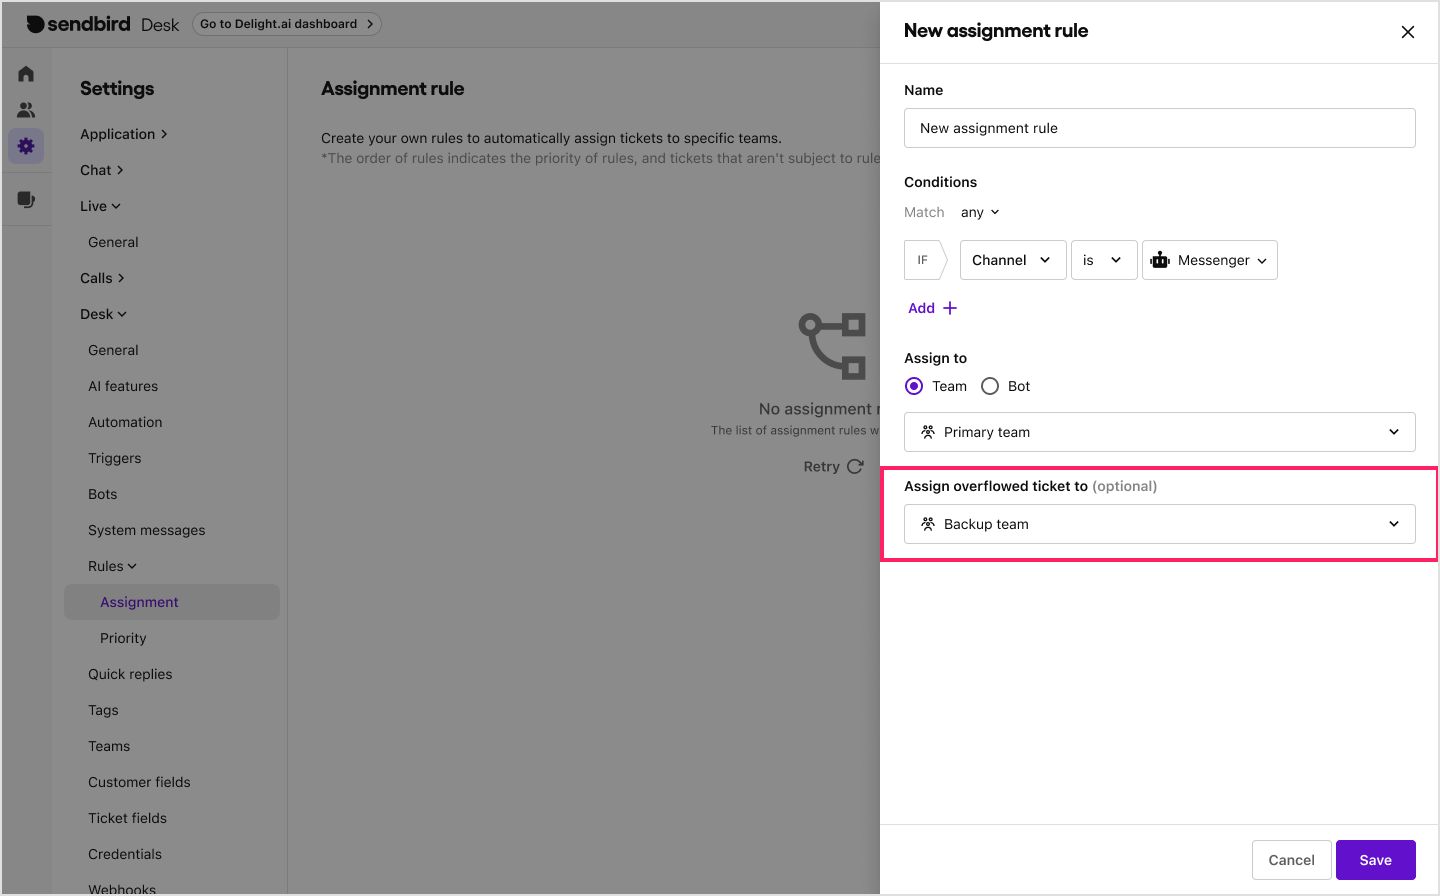Select the Bot radio button under Assign to
Image resolution: width=1440 pixels, height=896 pixels.
[989, 385]
